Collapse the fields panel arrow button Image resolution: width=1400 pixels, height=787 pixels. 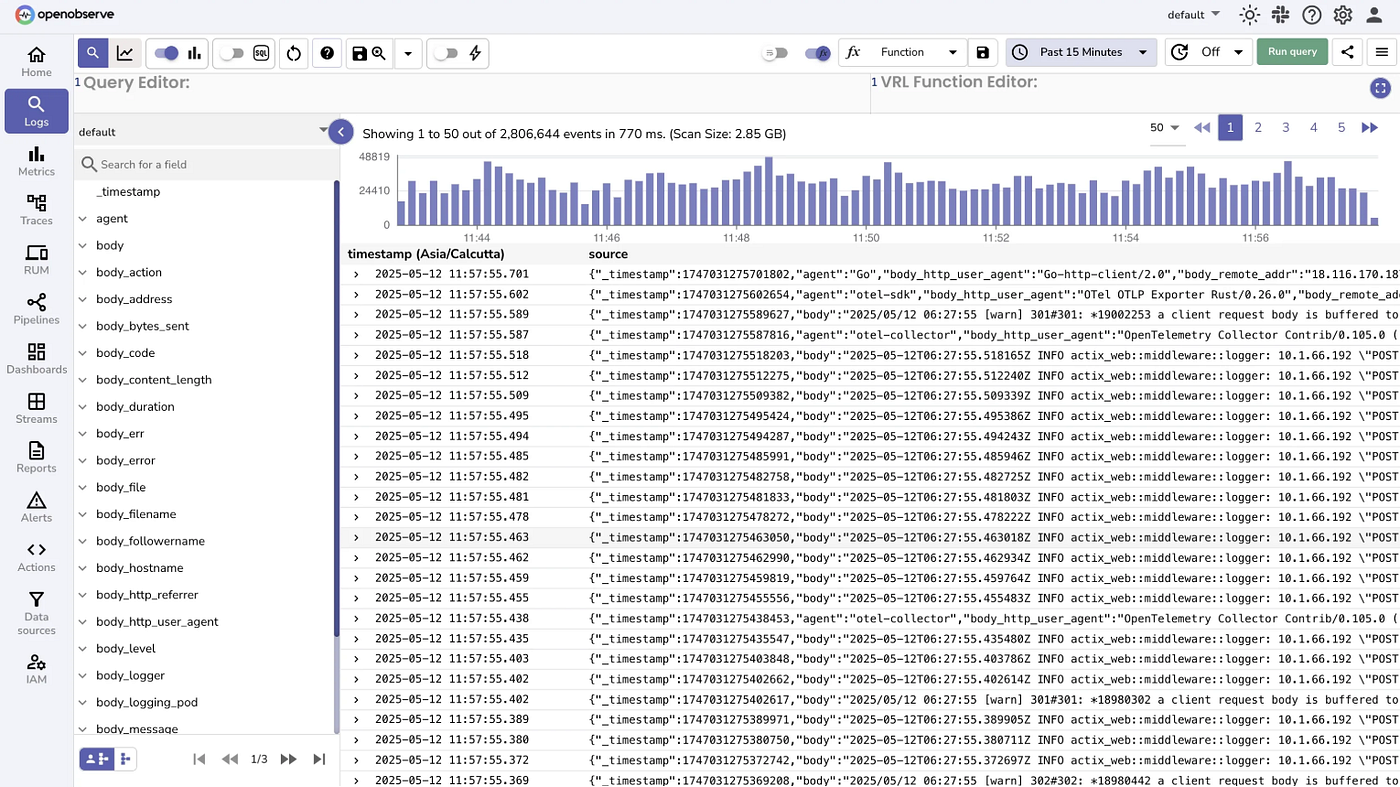tap(341, 132)
